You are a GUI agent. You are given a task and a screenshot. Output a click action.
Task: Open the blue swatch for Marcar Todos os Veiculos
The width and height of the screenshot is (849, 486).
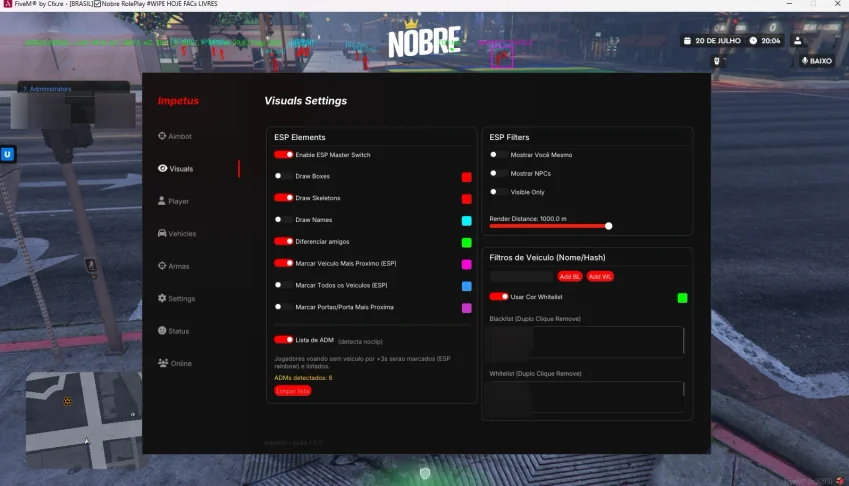click(x=466, y=286)
